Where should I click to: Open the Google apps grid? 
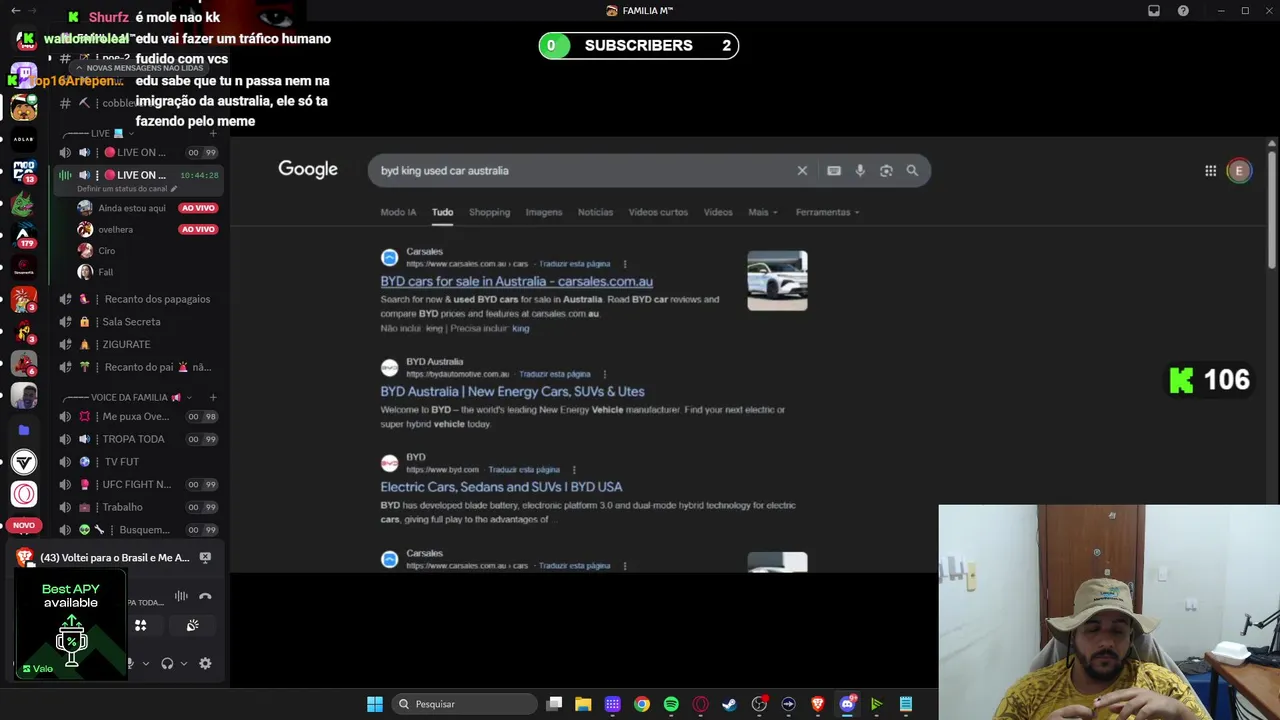(x=1210, y=171)
